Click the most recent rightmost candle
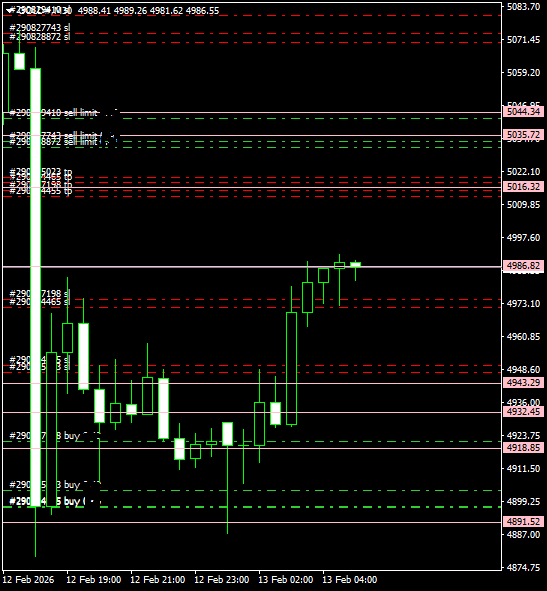 pyautogui.click(x=355, y=265)
